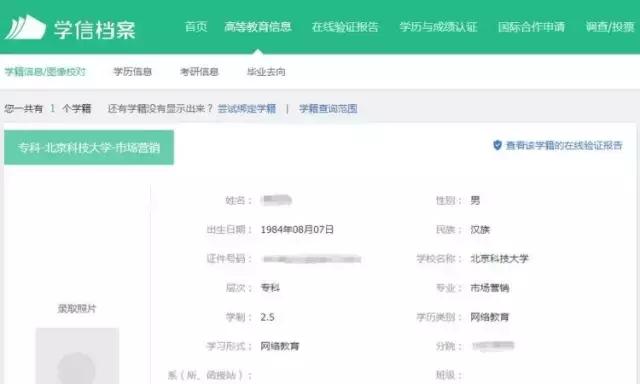Click the blurred 分院 value
This screenshot has width=640, height=384.
tap(493, 346)
